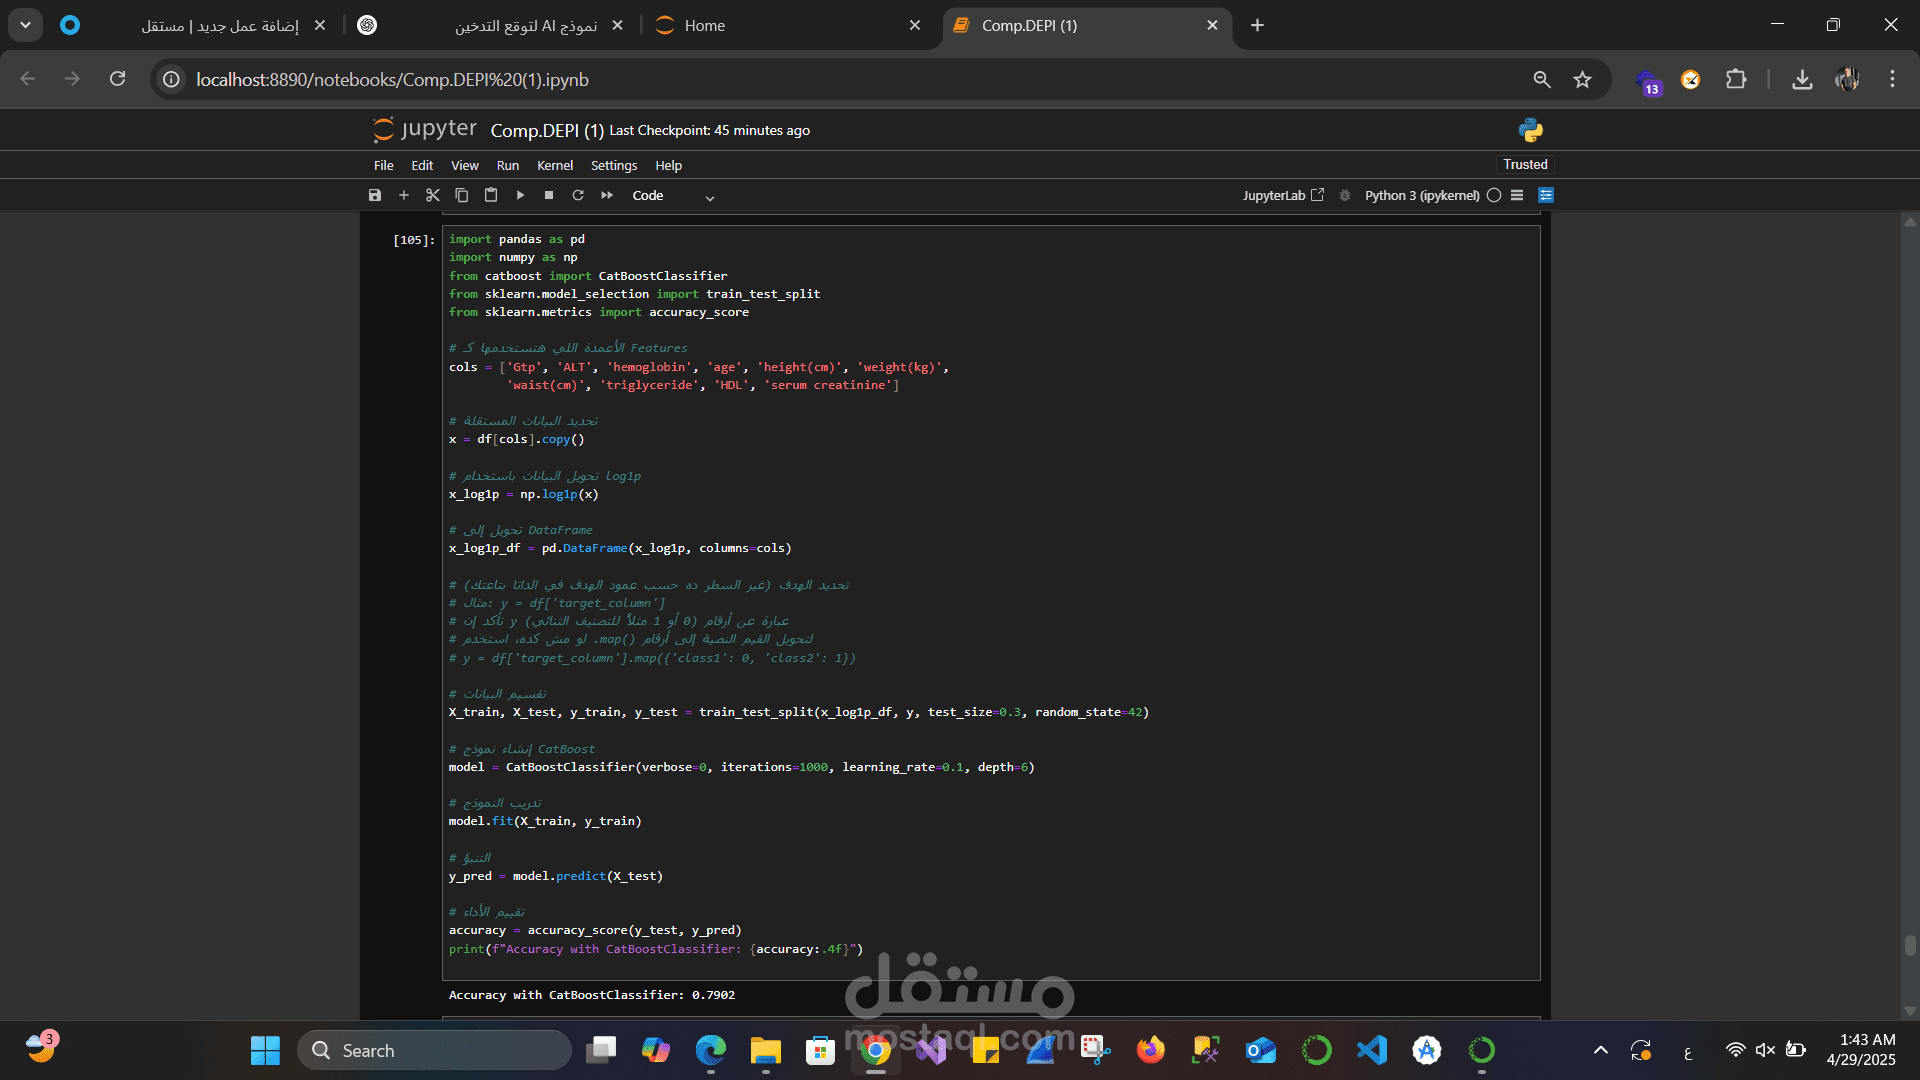Click Python 3 (ipykernel) kernel selector
This screenshot has width=1920, height=1080.
coord(1421,195)
